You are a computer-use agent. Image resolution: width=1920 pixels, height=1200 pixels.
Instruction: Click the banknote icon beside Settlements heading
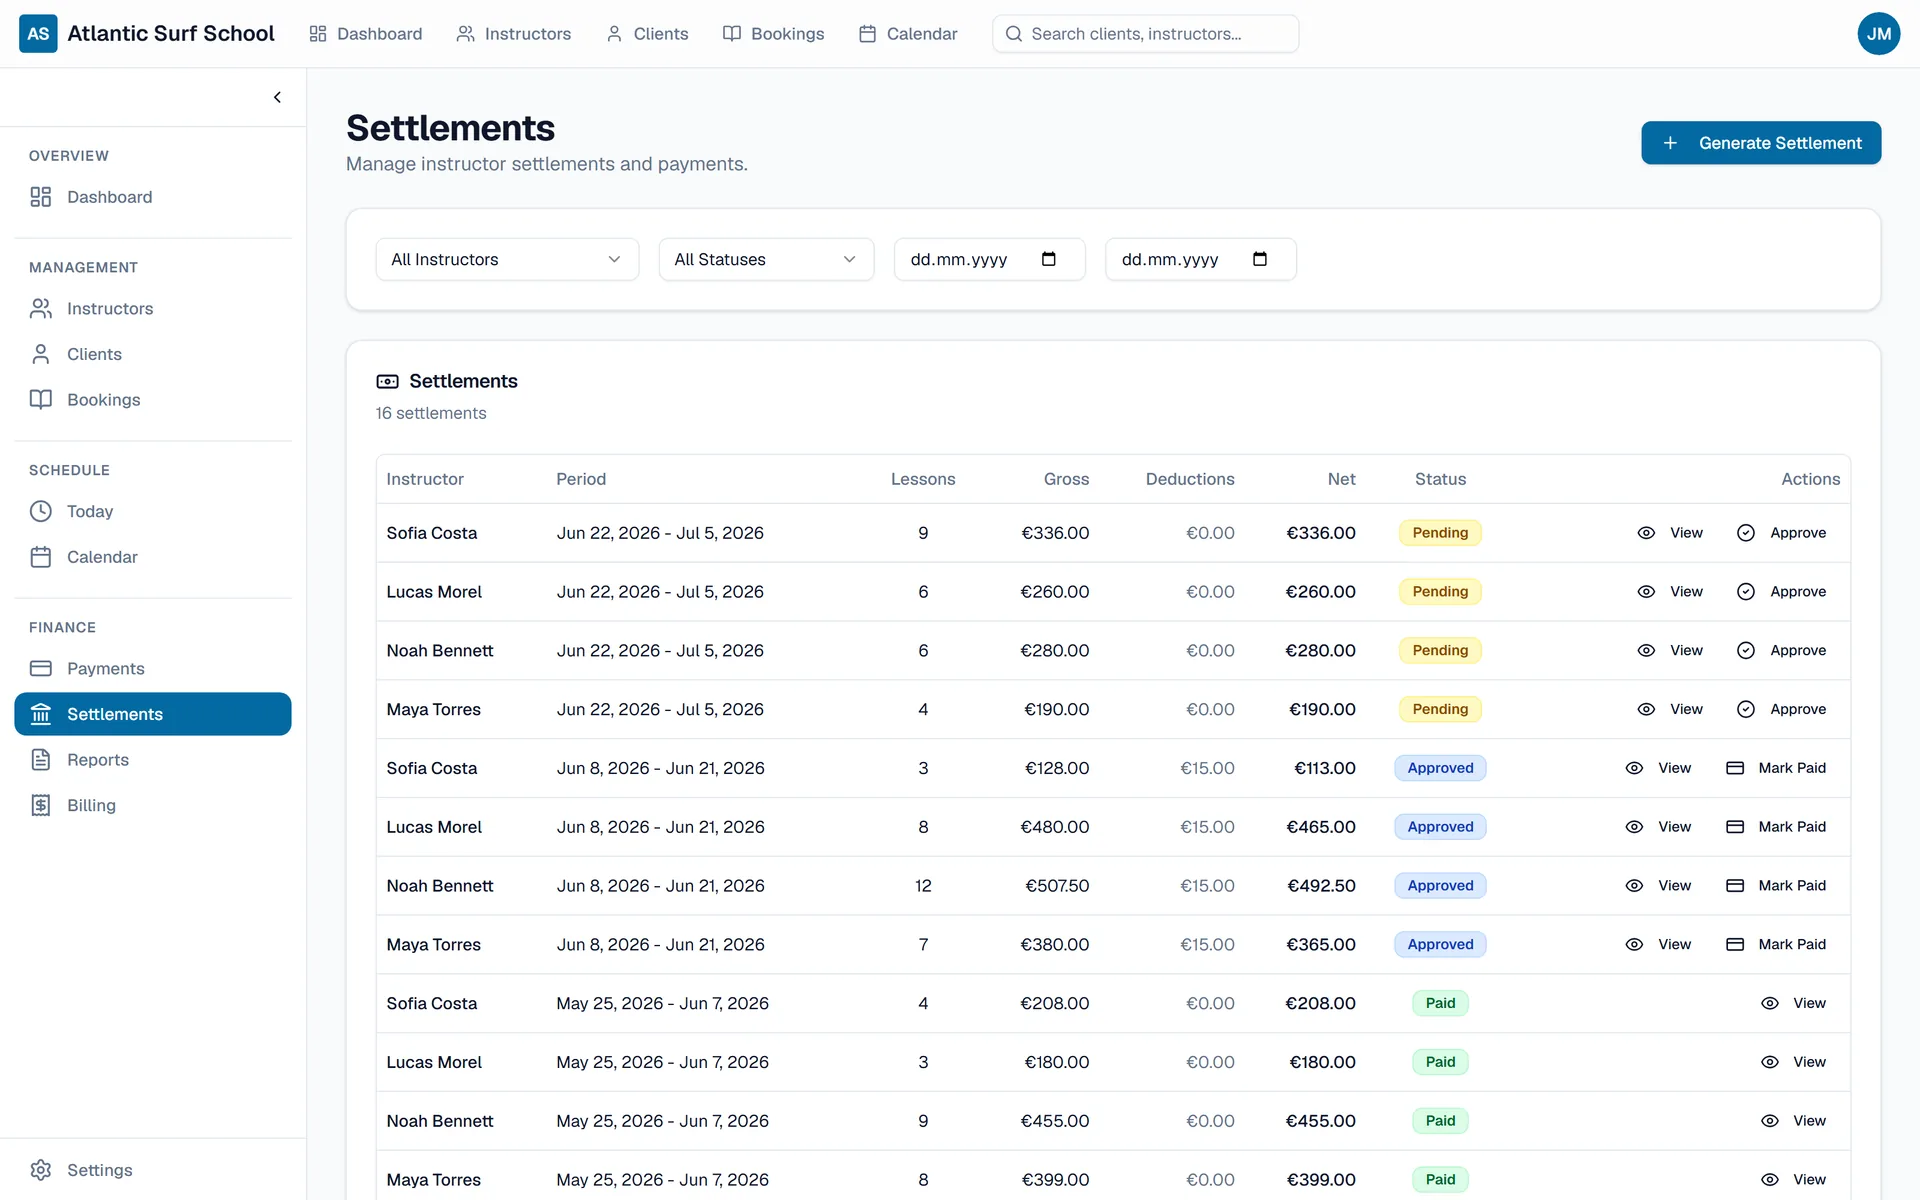click(x=387, y=381)
